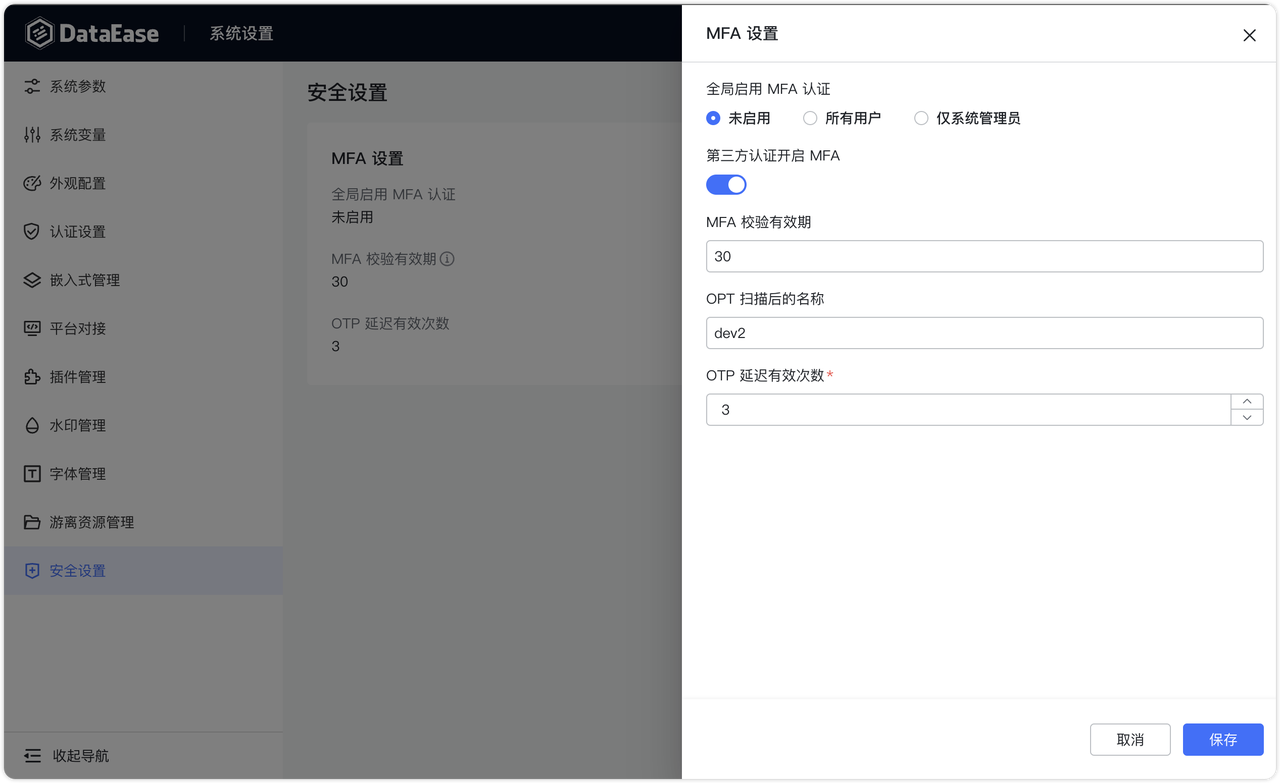Click the MFA 设置 card heading

pos(367,159)
